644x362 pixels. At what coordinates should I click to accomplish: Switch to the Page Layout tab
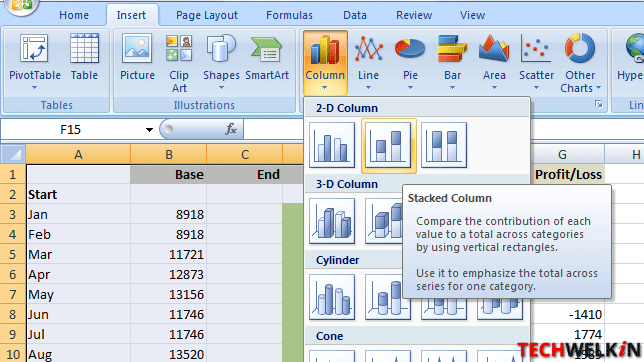pos(207,15)
